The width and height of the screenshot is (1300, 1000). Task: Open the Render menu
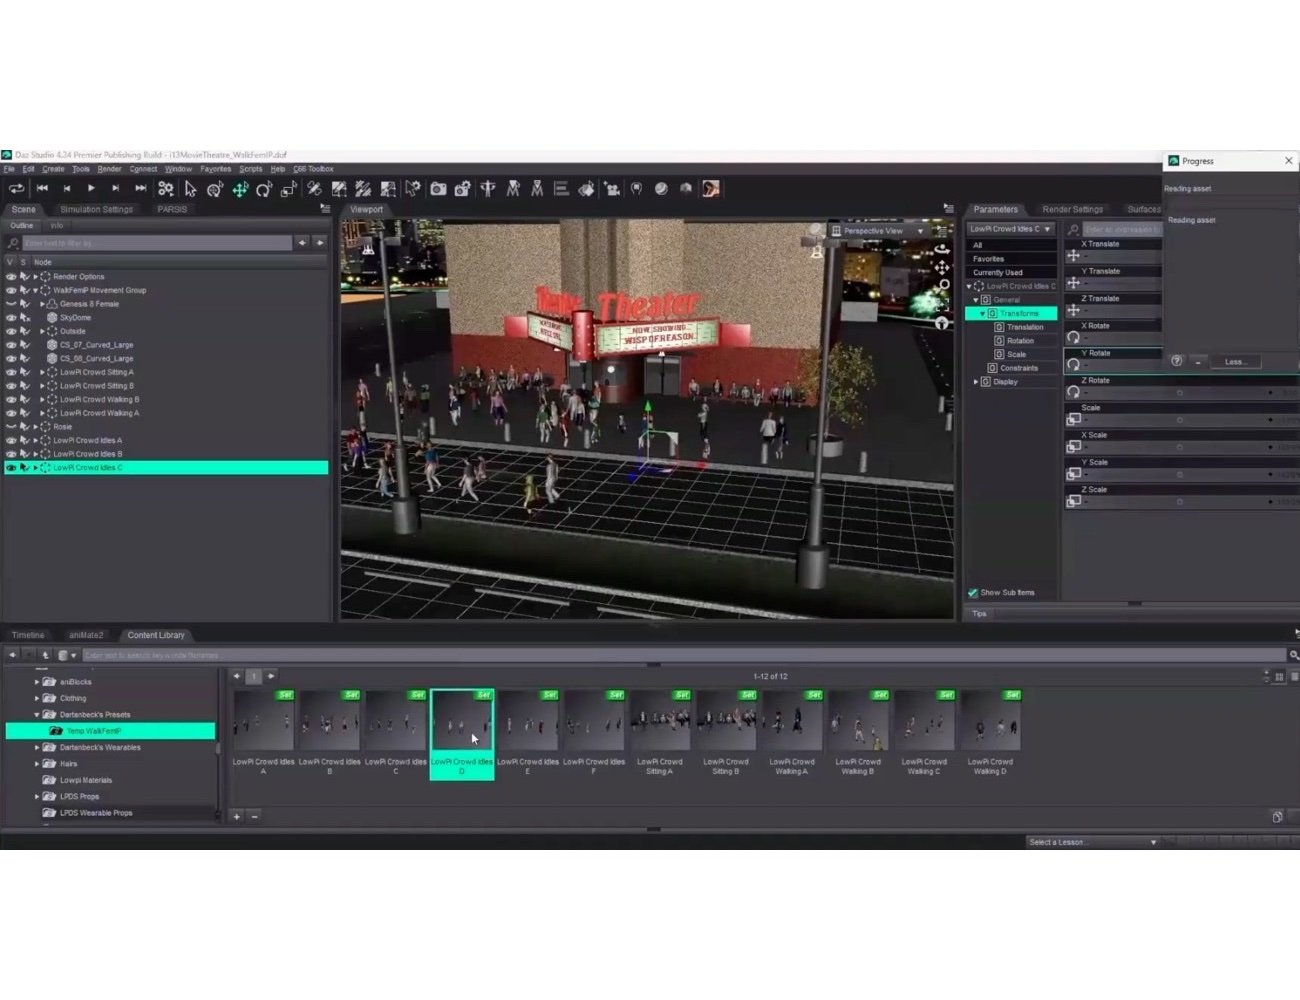[x=109, y=169]
